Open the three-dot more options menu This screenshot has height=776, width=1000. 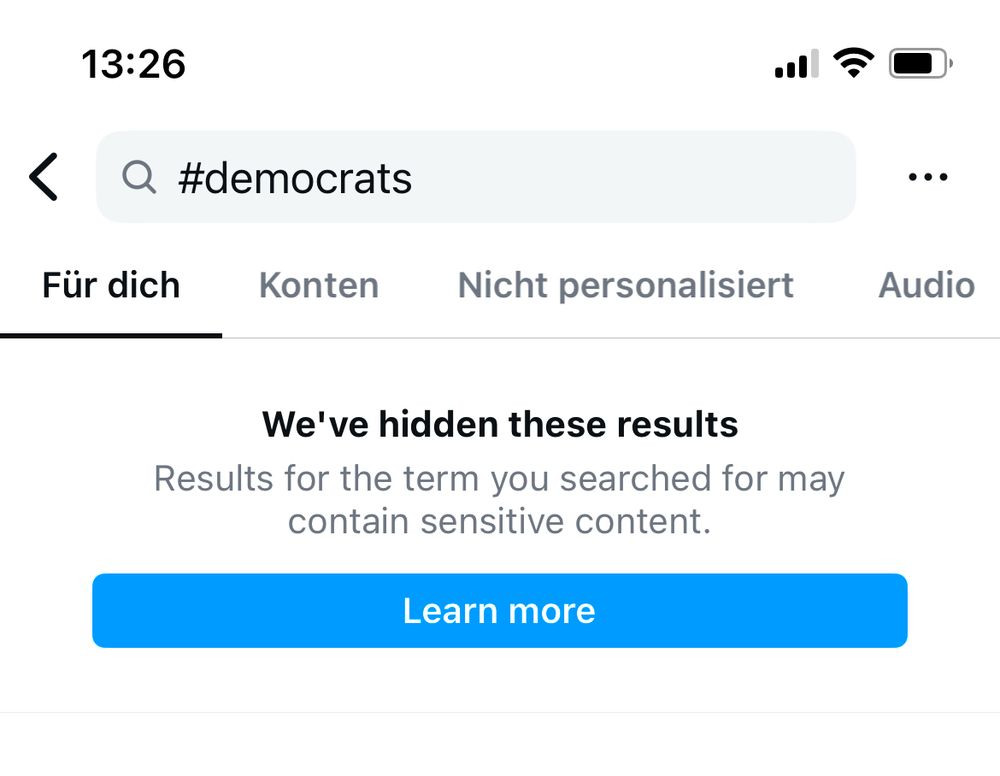[927, 178]
